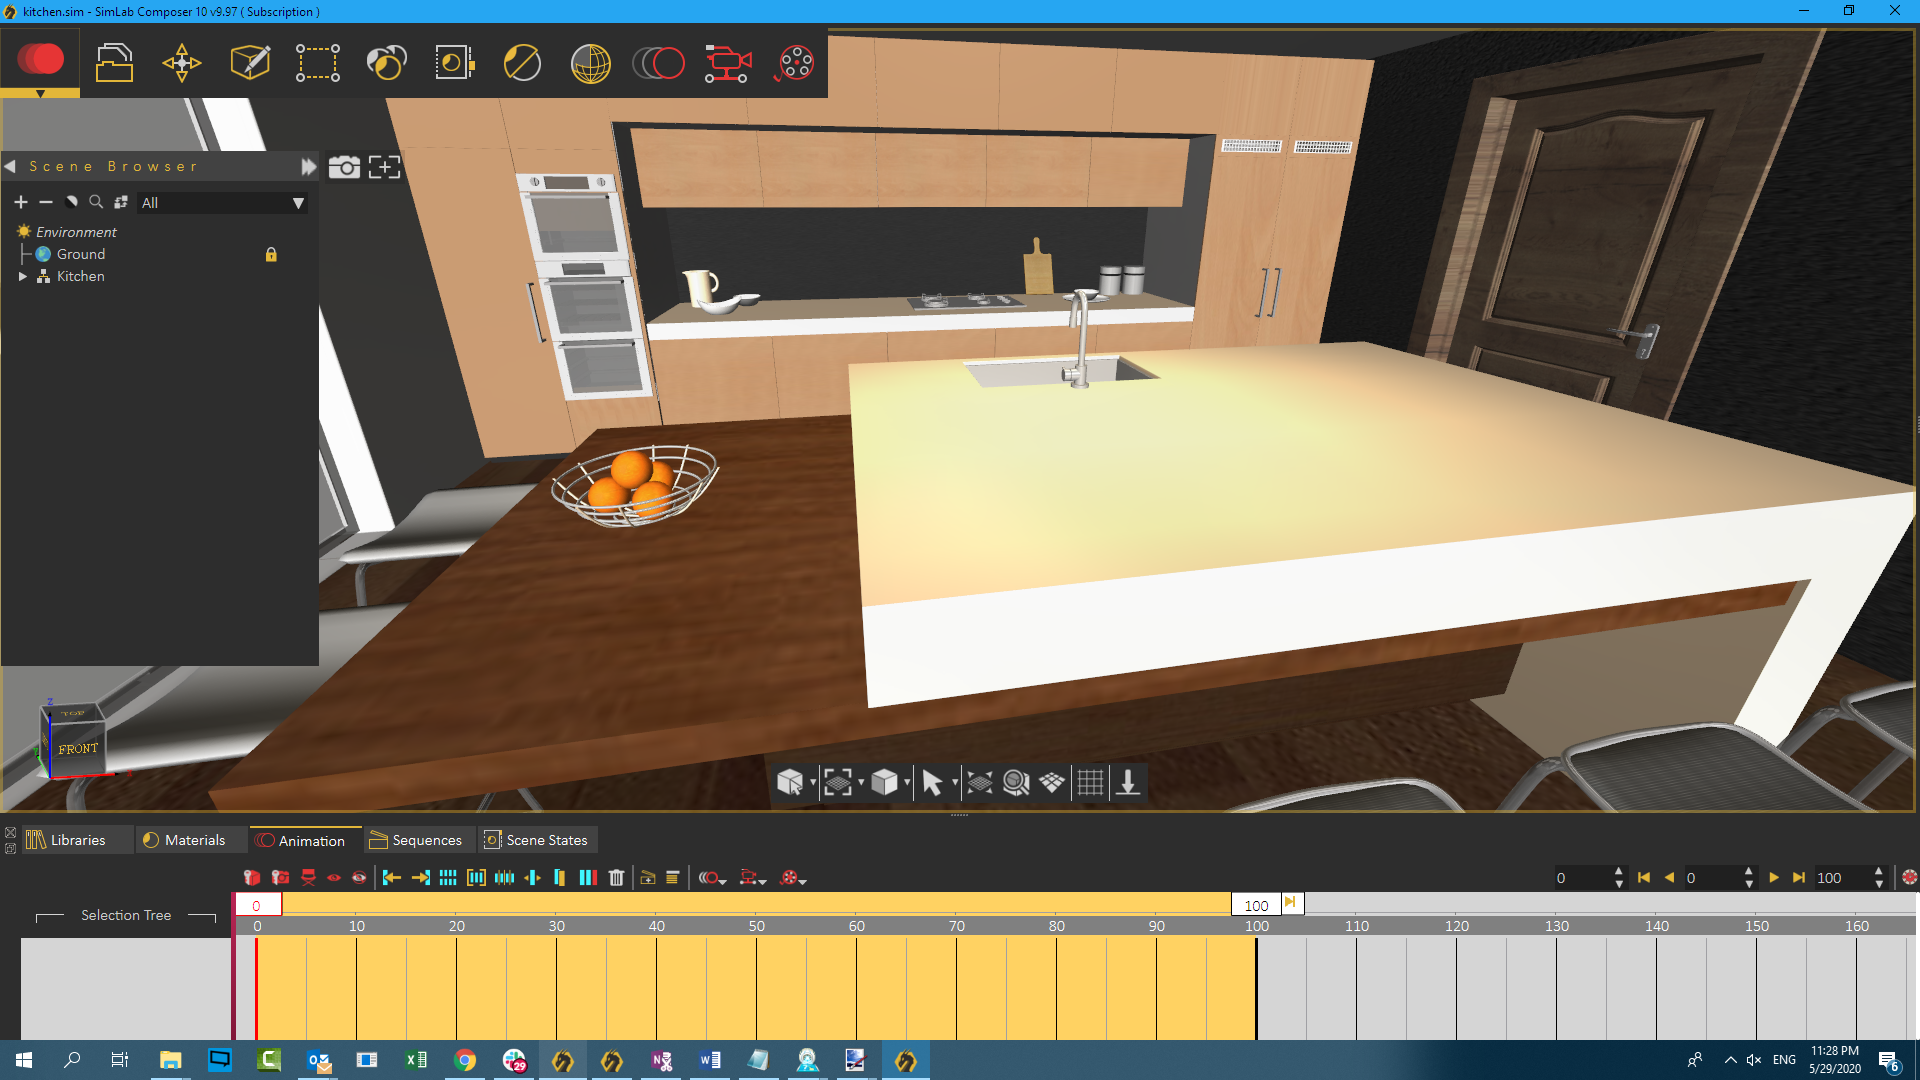Click the red record workbench button
Image resolution: width=1920 pixels, height=1080 pixels.
[x=40, y=60]
